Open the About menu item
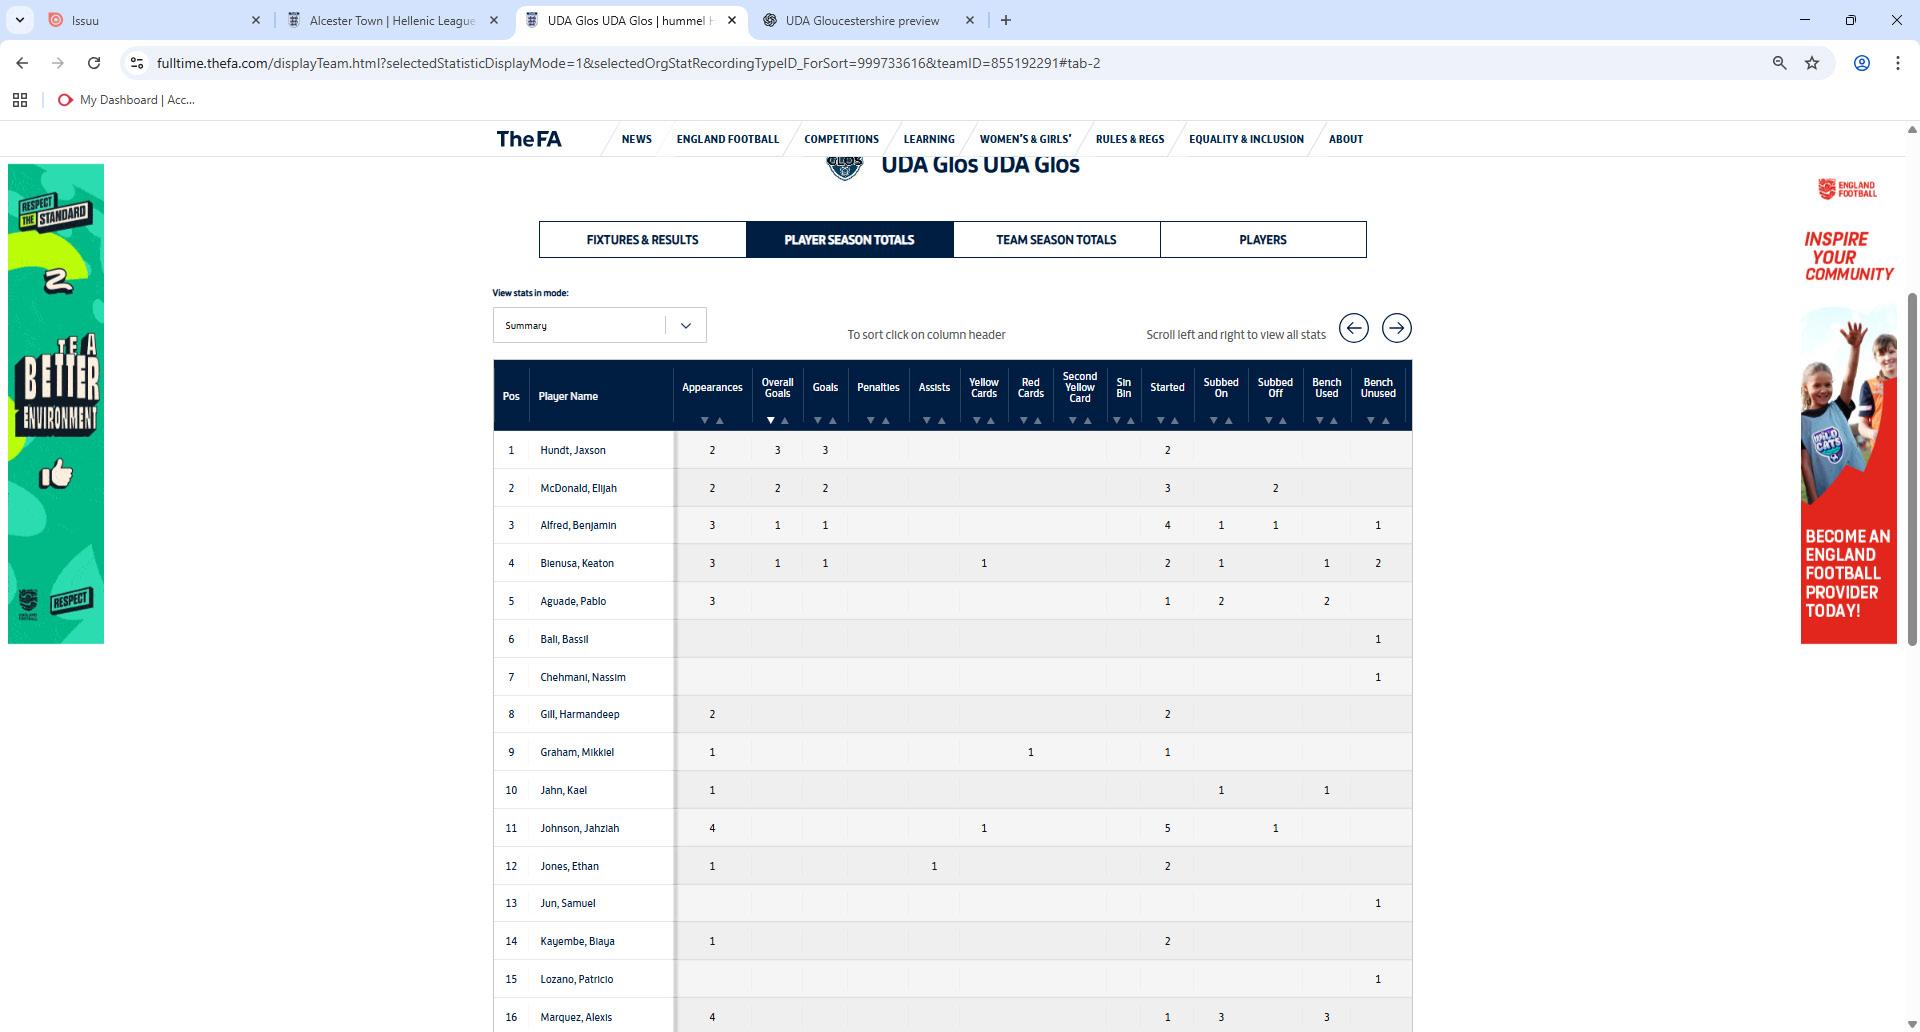1920x1032 pixels. (x=1345, y=139)
